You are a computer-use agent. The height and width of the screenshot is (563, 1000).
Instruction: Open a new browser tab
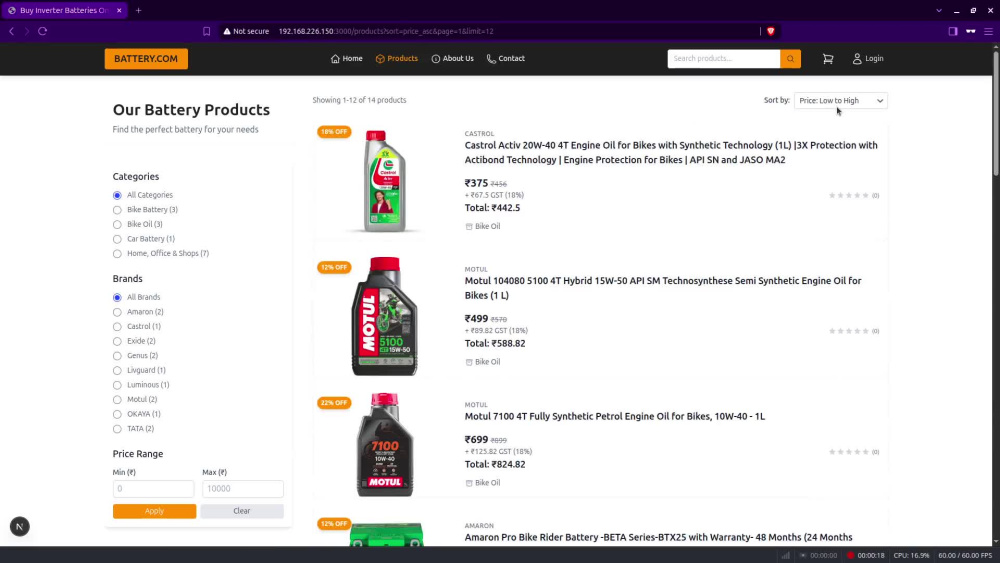[138, 10]
